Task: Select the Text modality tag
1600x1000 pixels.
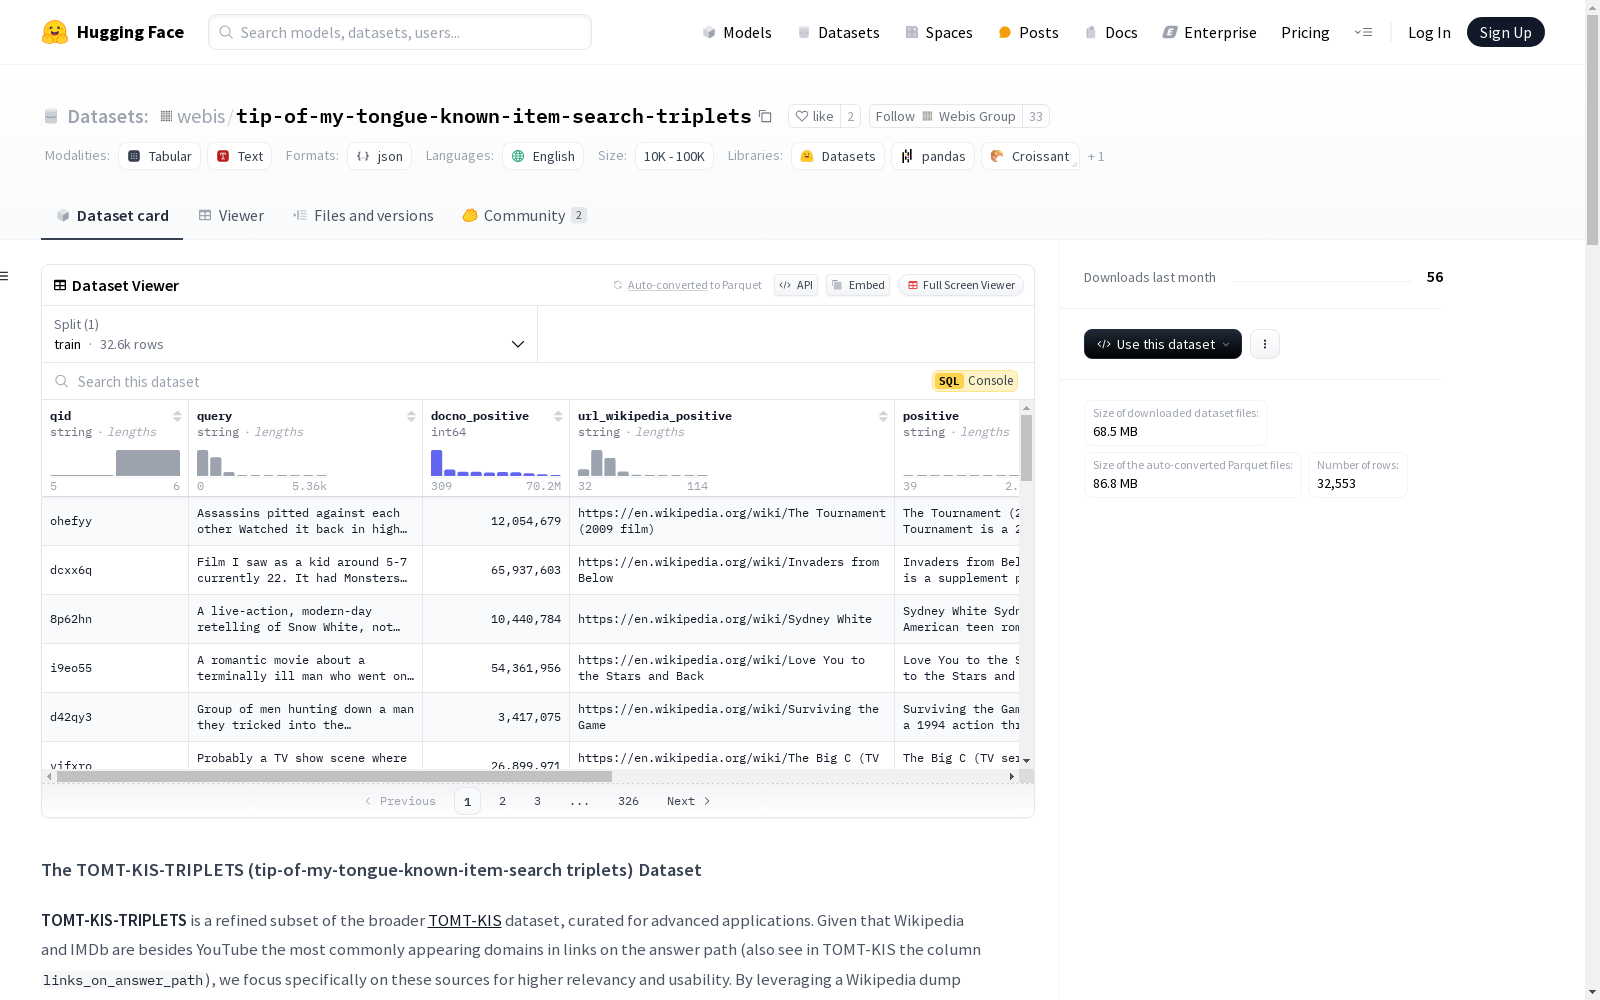Action: (x=240, y=156)
